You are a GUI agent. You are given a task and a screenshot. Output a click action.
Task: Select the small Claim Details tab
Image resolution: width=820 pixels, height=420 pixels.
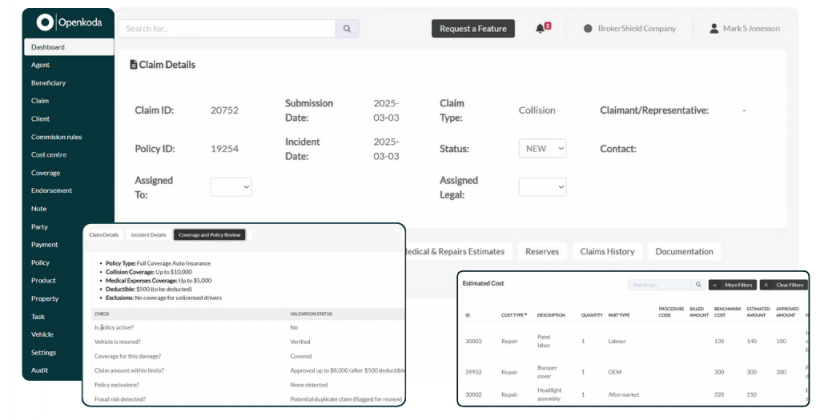[104, 235]
